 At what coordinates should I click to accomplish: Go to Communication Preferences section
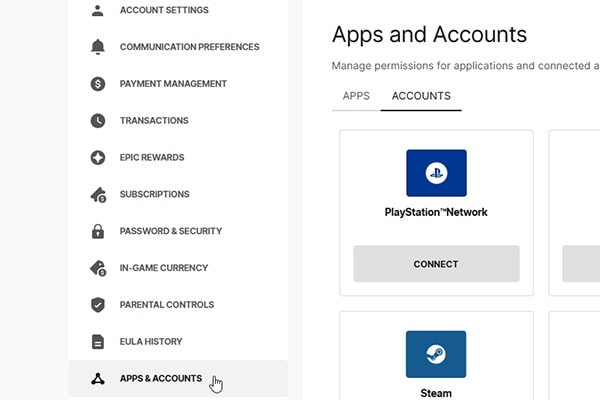coord(189,47)
